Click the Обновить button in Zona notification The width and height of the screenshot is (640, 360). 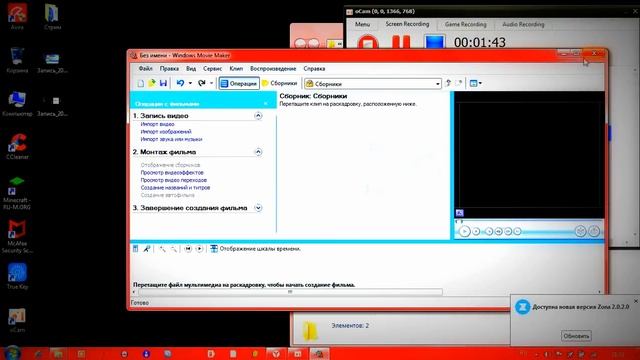click(576, 336)
